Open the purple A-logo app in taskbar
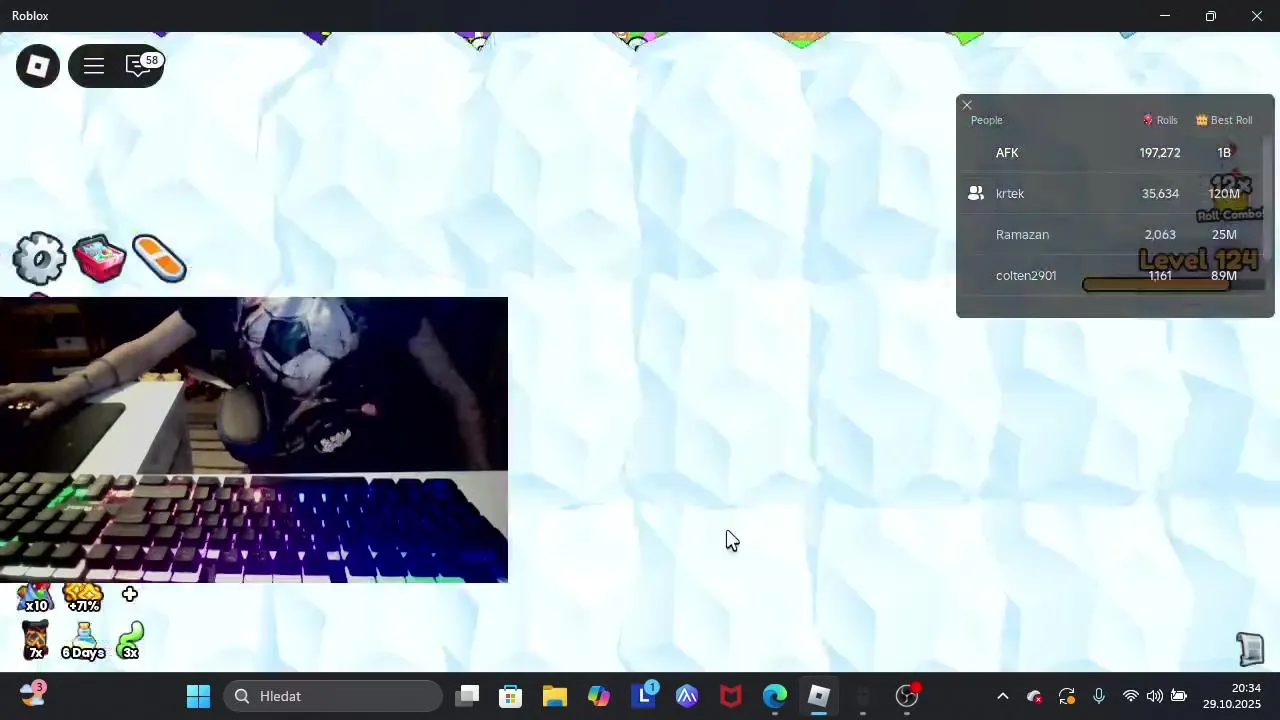Viewport: 1280px width, 720px height. point(687,696)
